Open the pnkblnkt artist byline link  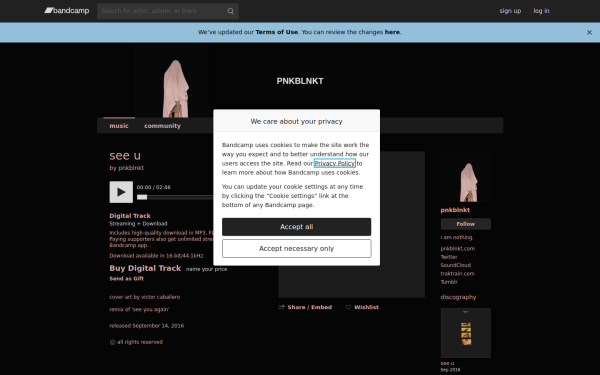(x=131, y=168)
